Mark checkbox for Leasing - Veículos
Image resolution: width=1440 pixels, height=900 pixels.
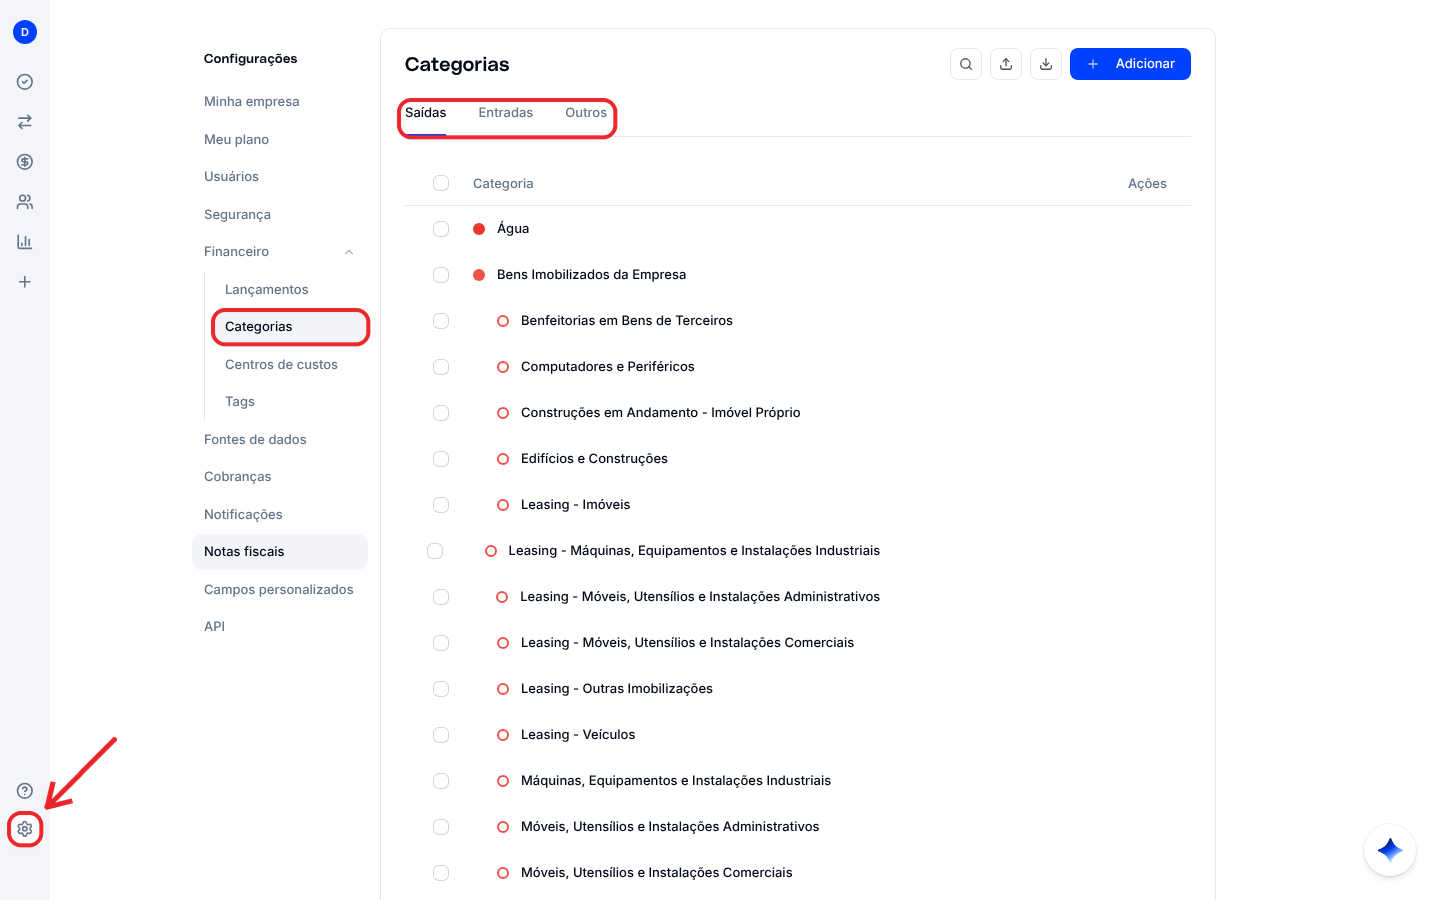[441, 735]
